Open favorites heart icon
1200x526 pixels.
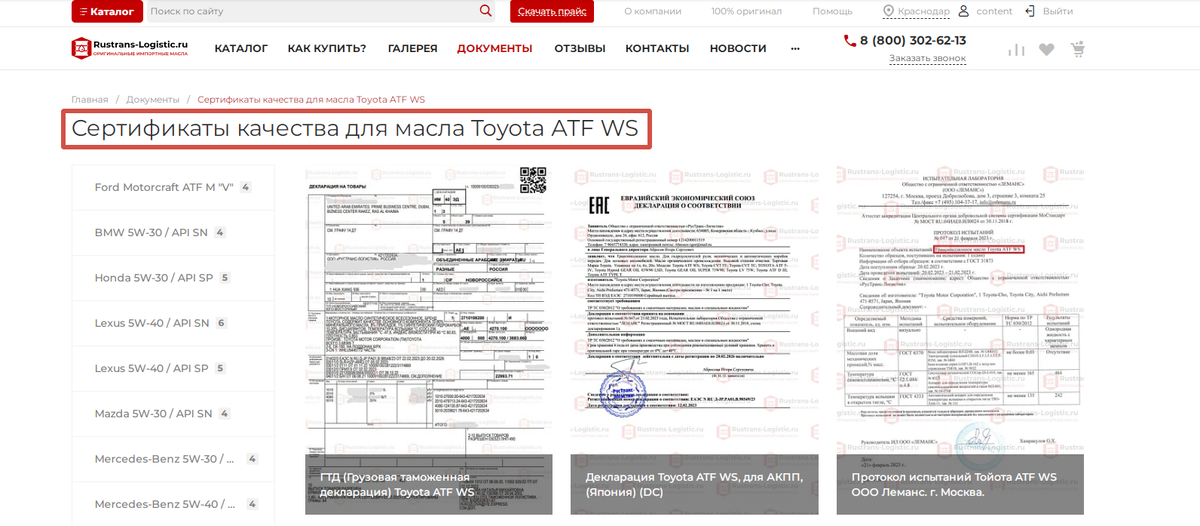click(1047, 49)
